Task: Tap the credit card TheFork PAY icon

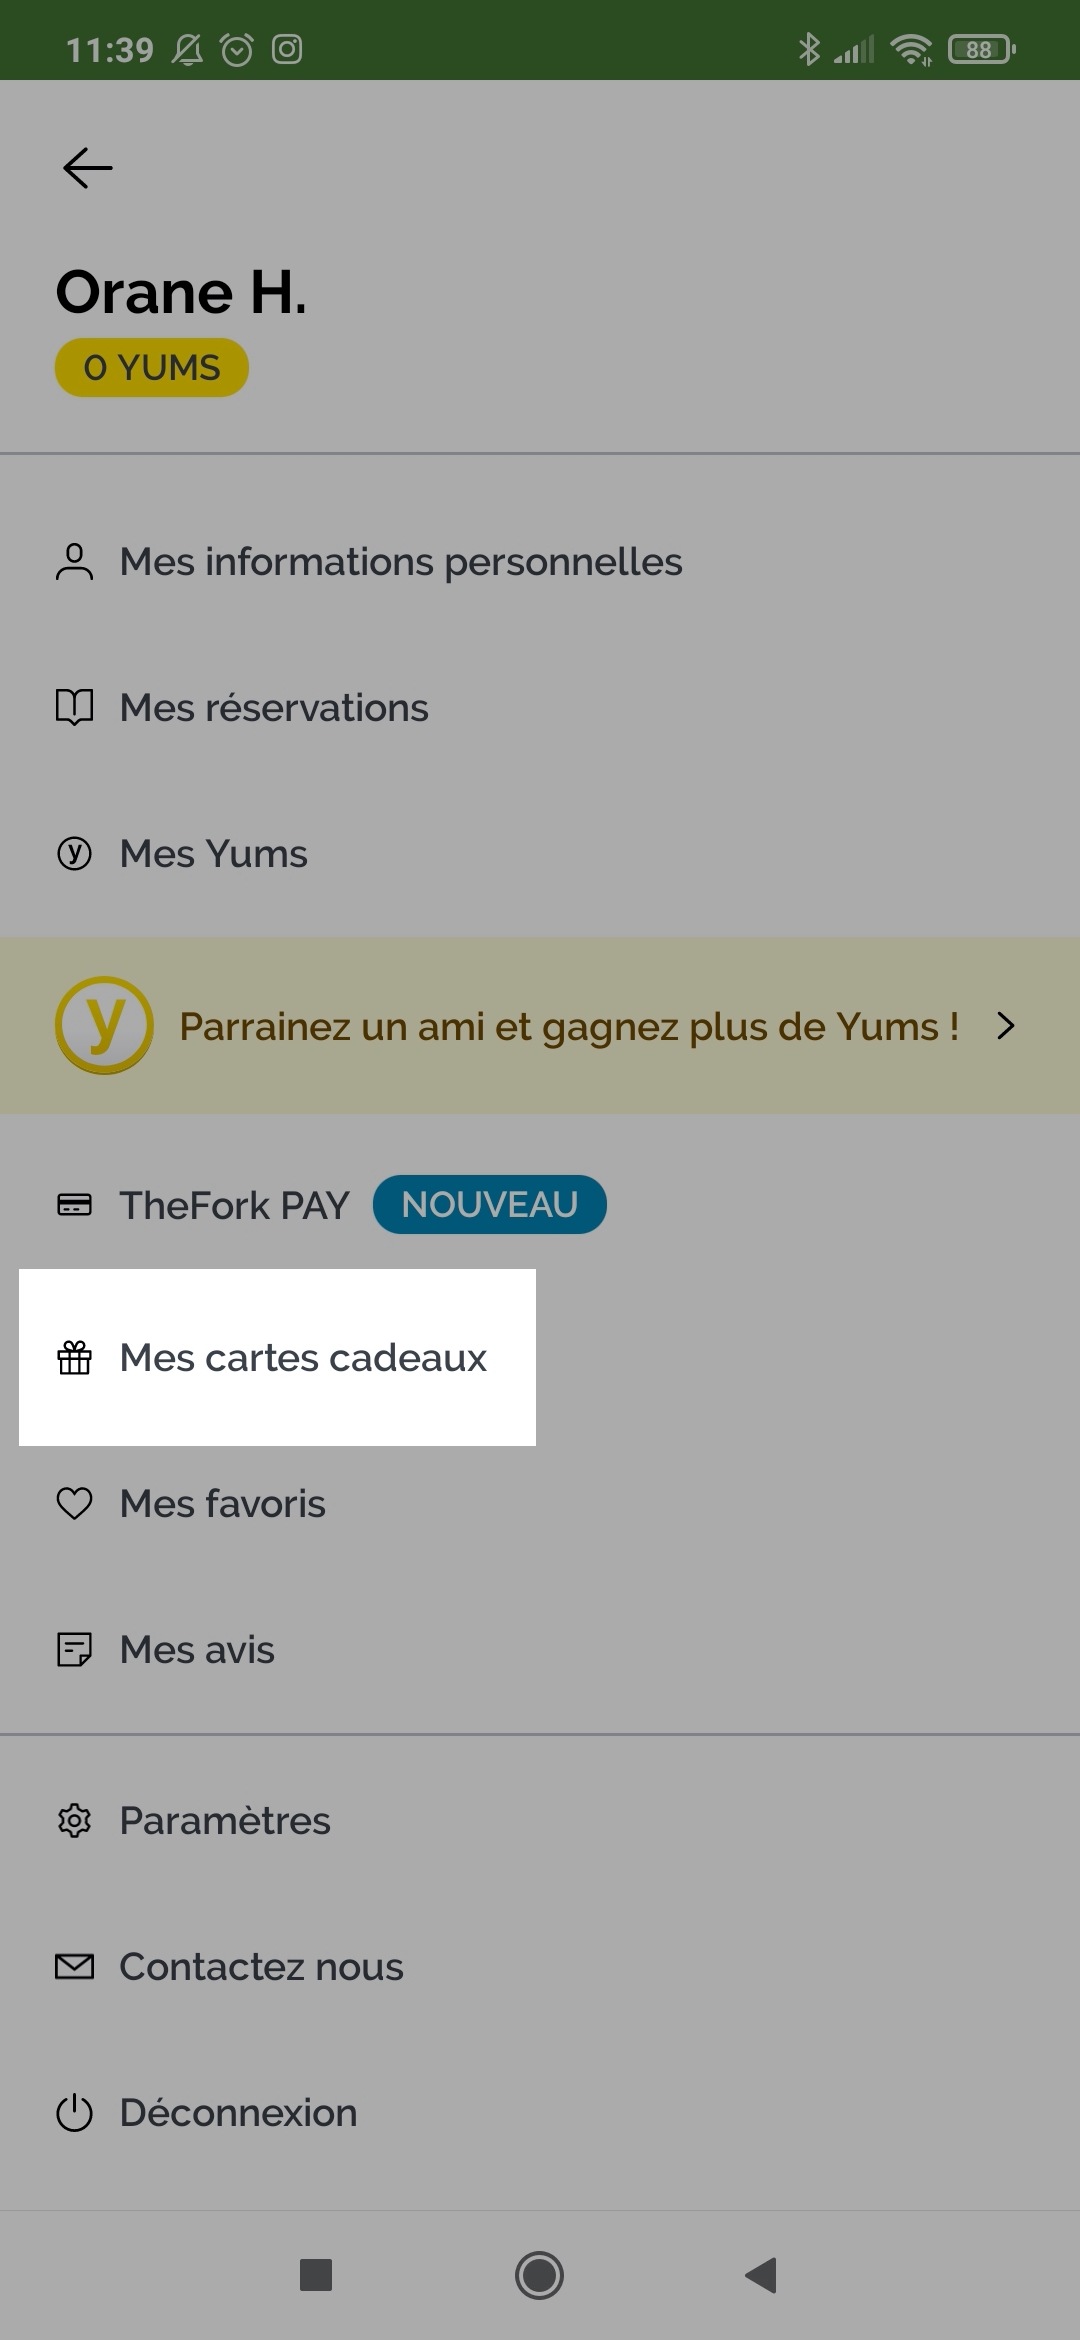Action: 74,1205
